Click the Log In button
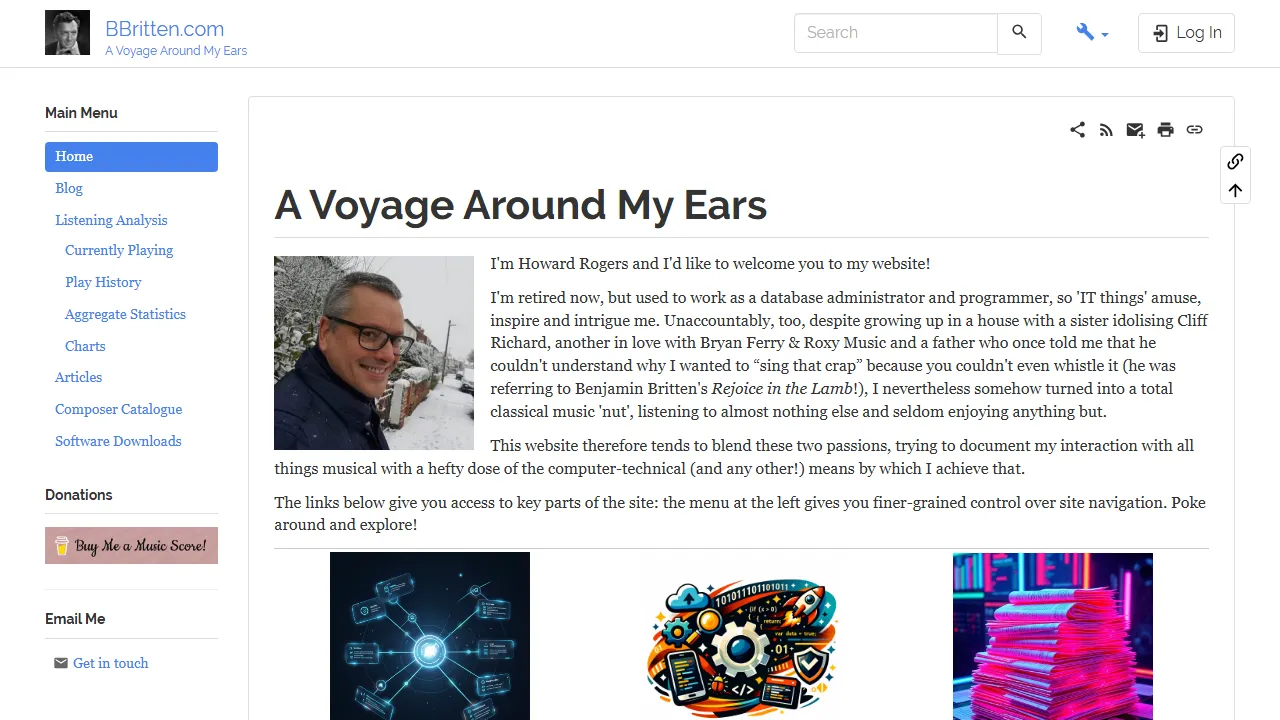This screenshot has width=1280, height=720. [1186, 33]
